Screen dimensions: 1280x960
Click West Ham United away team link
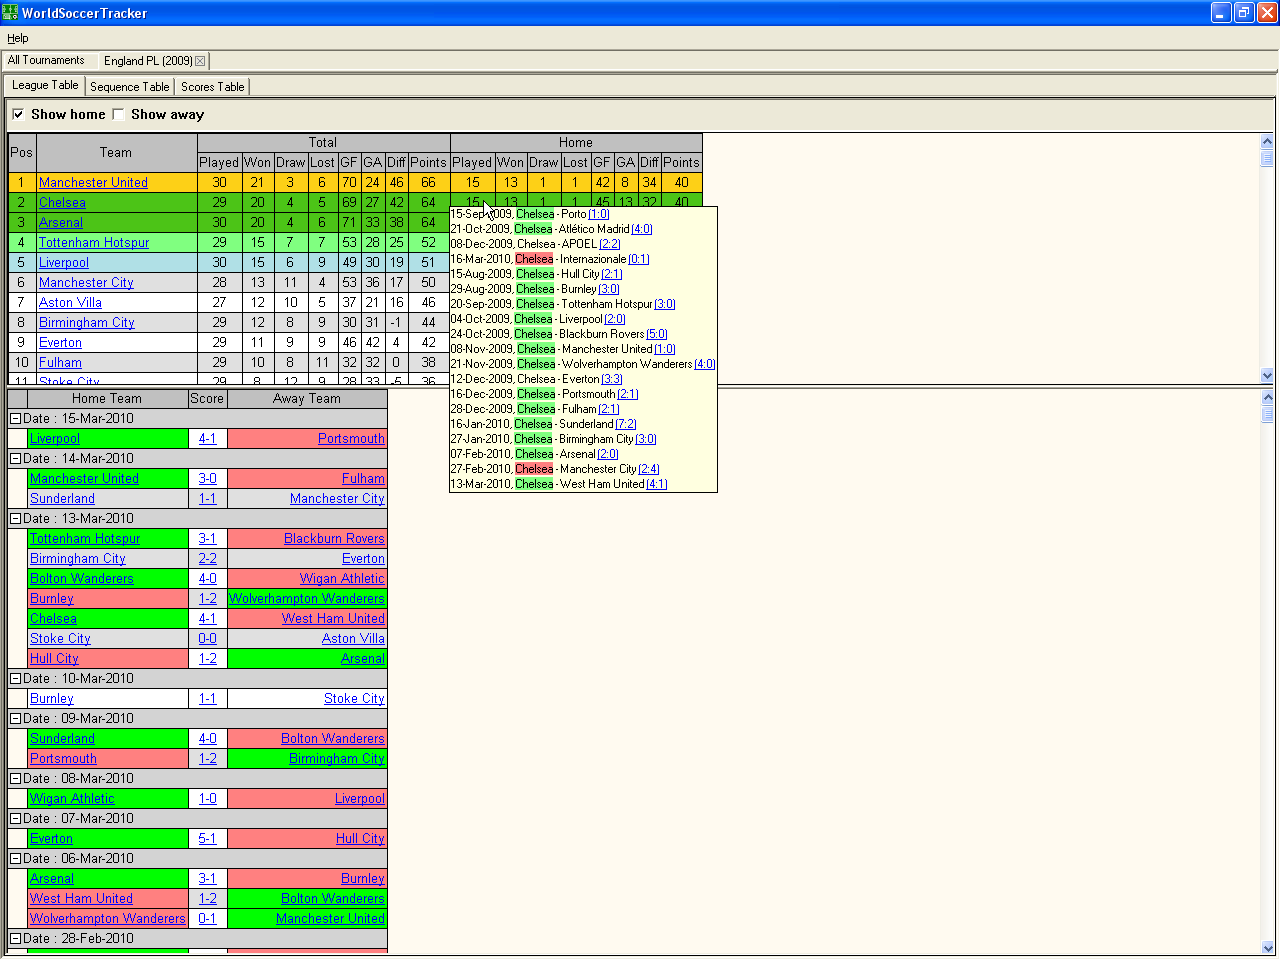click(x=333, y=619)
